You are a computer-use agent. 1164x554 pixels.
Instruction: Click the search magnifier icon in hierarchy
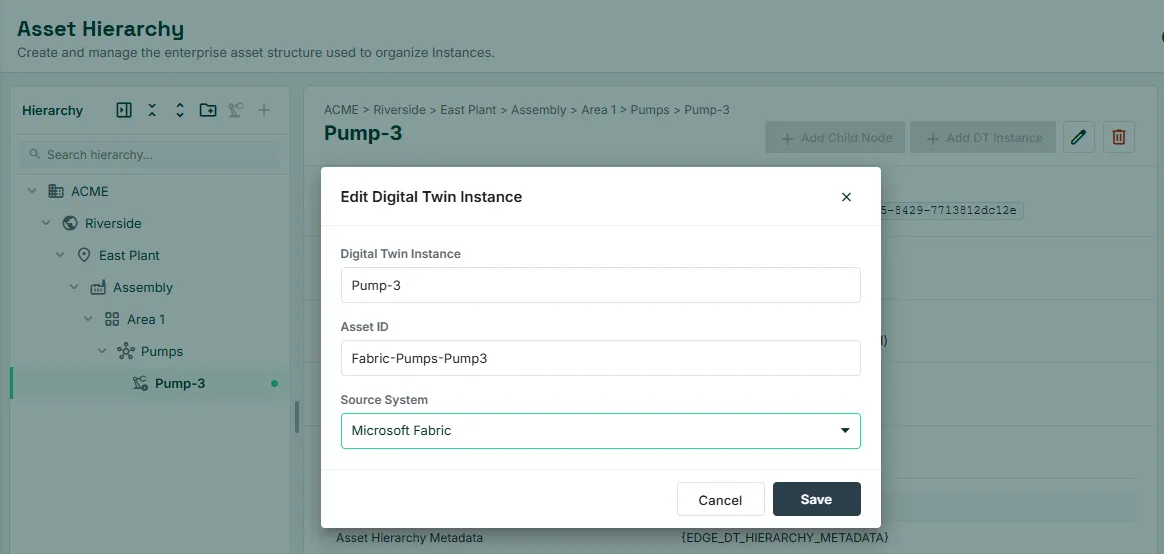click(34, 154)
